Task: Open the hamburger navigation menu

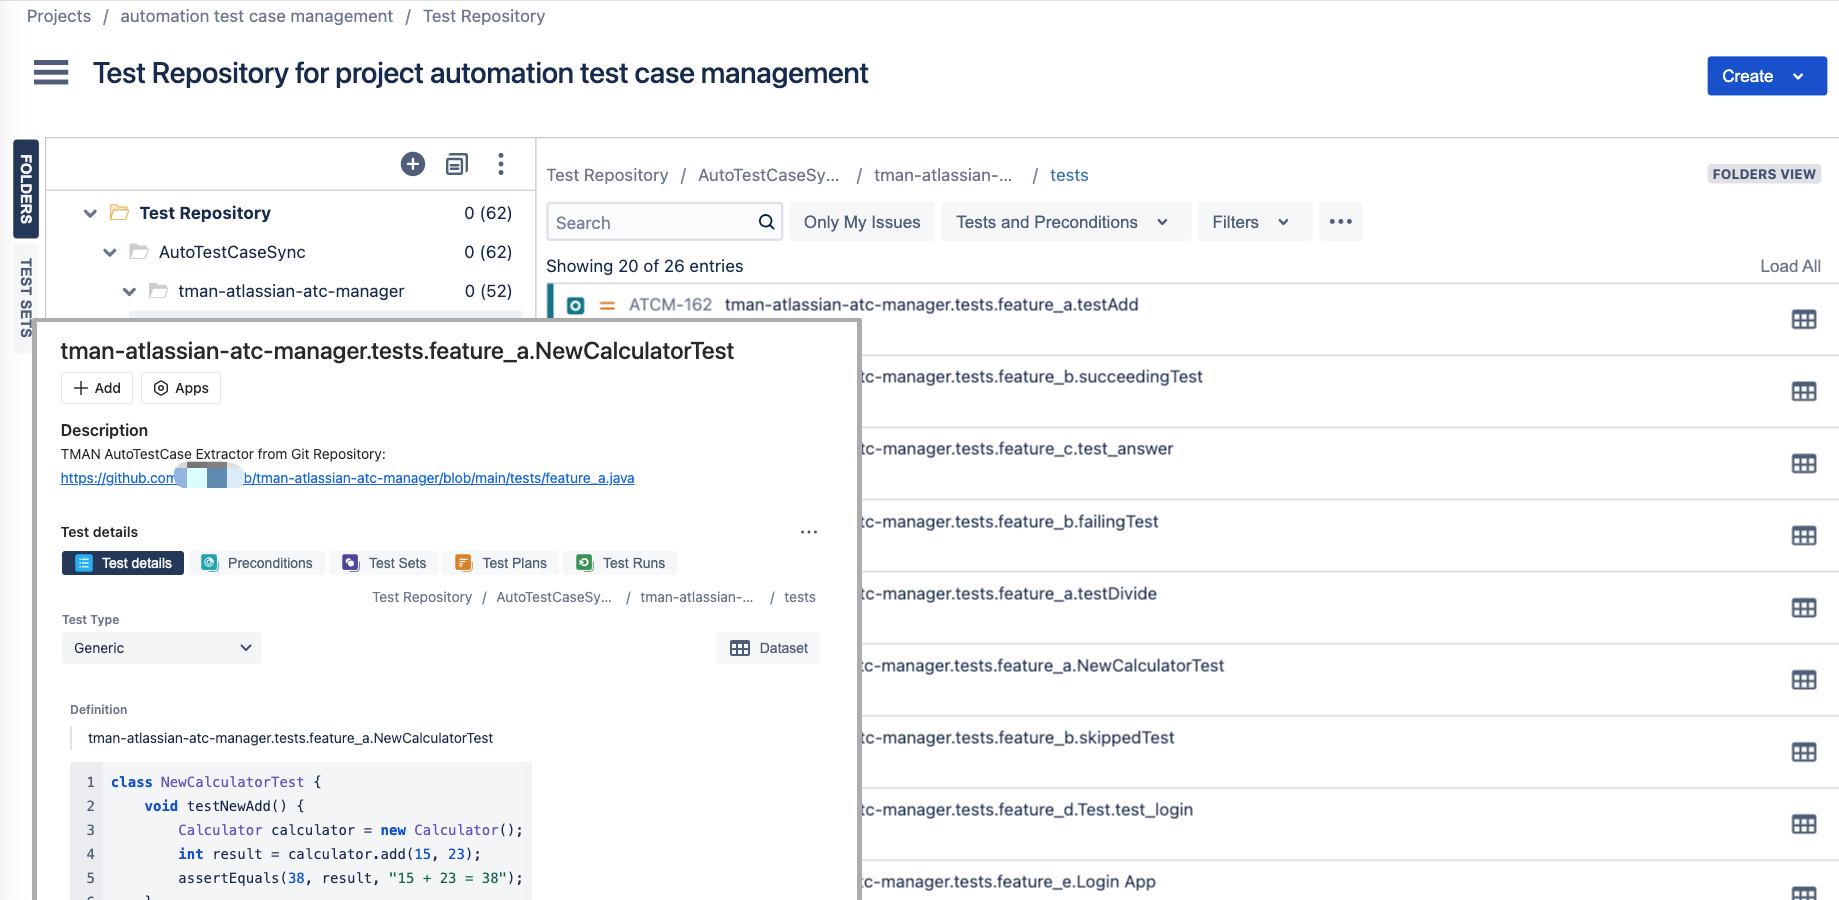Action: point(51,73)
